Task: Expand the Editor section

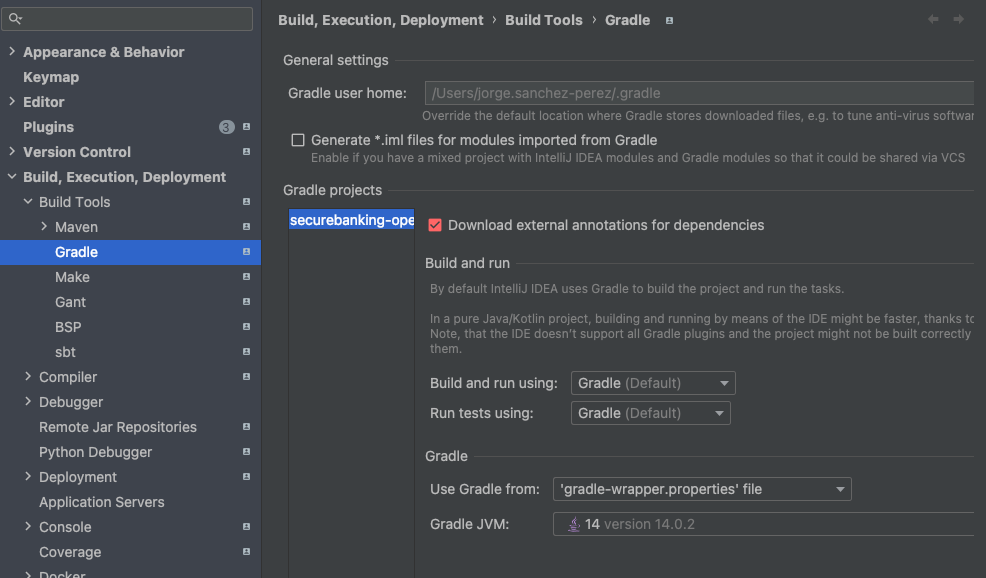Action: pos(12,101)
